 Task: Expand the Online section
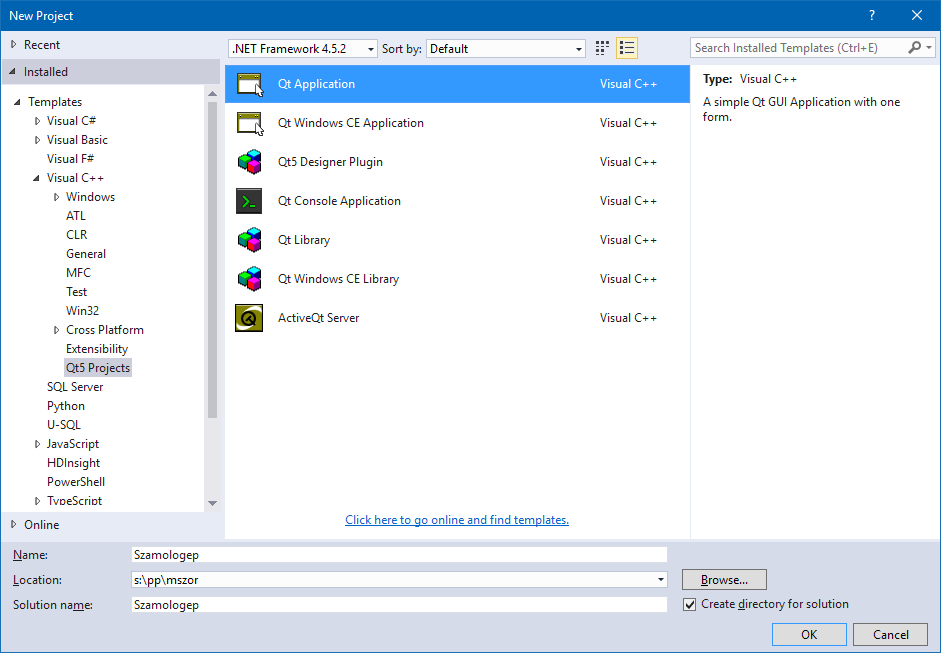pyautogui.click(x=14, y=525)
